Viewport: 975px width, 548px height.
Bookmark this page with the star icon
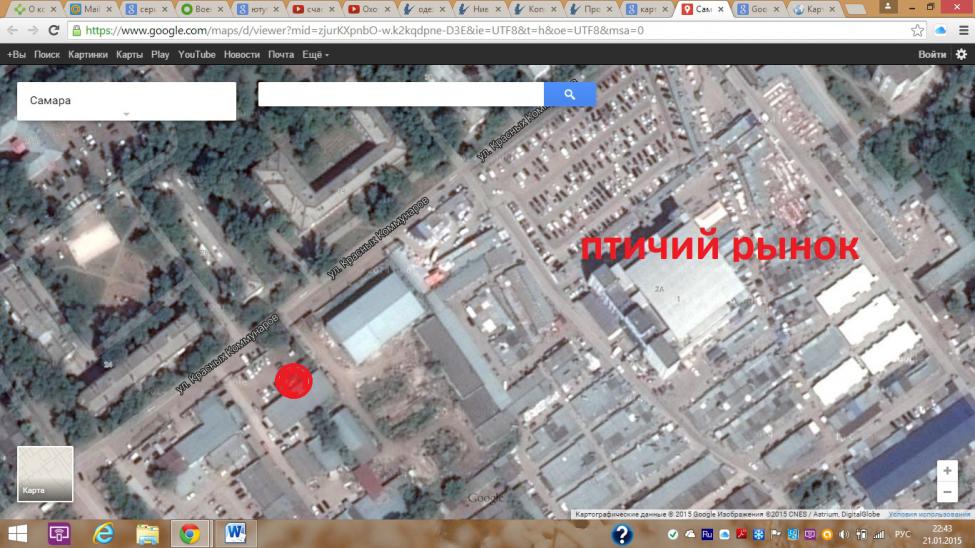click(x=917, y=30)
